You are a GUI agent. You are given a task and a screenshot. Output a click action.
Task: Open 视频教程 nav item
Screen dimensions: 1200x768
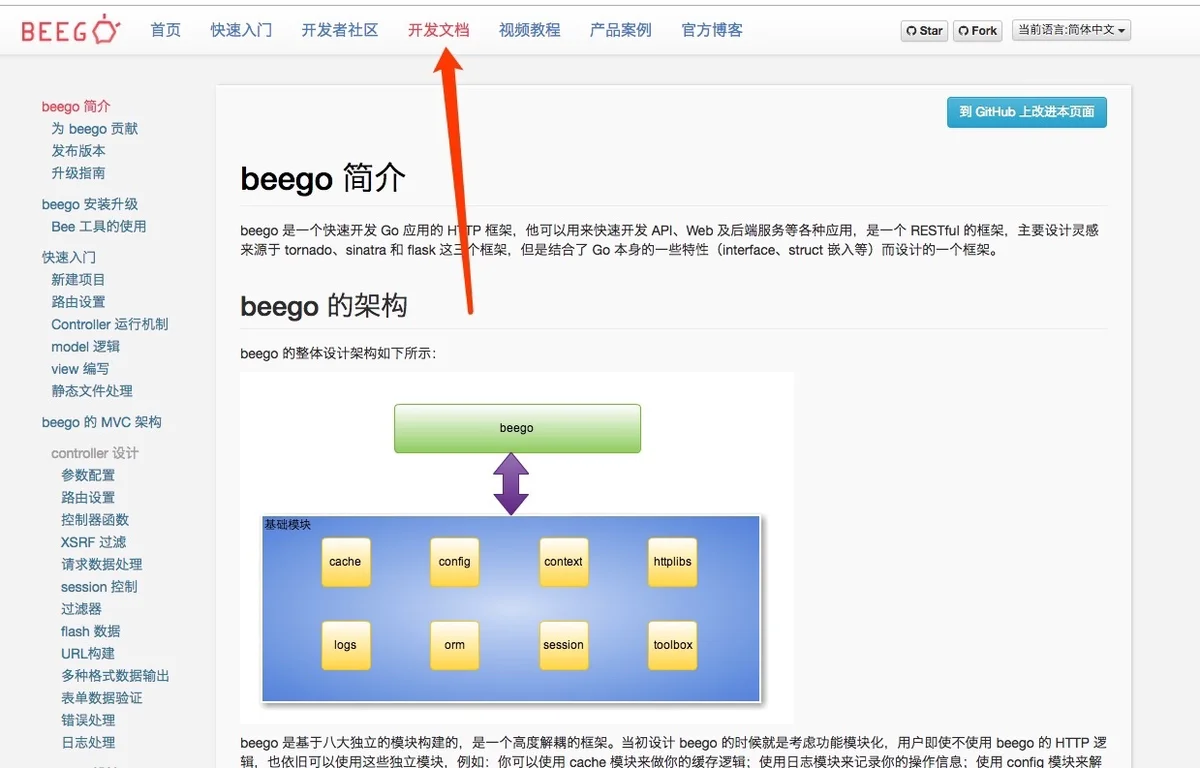[x=530, y=30]
